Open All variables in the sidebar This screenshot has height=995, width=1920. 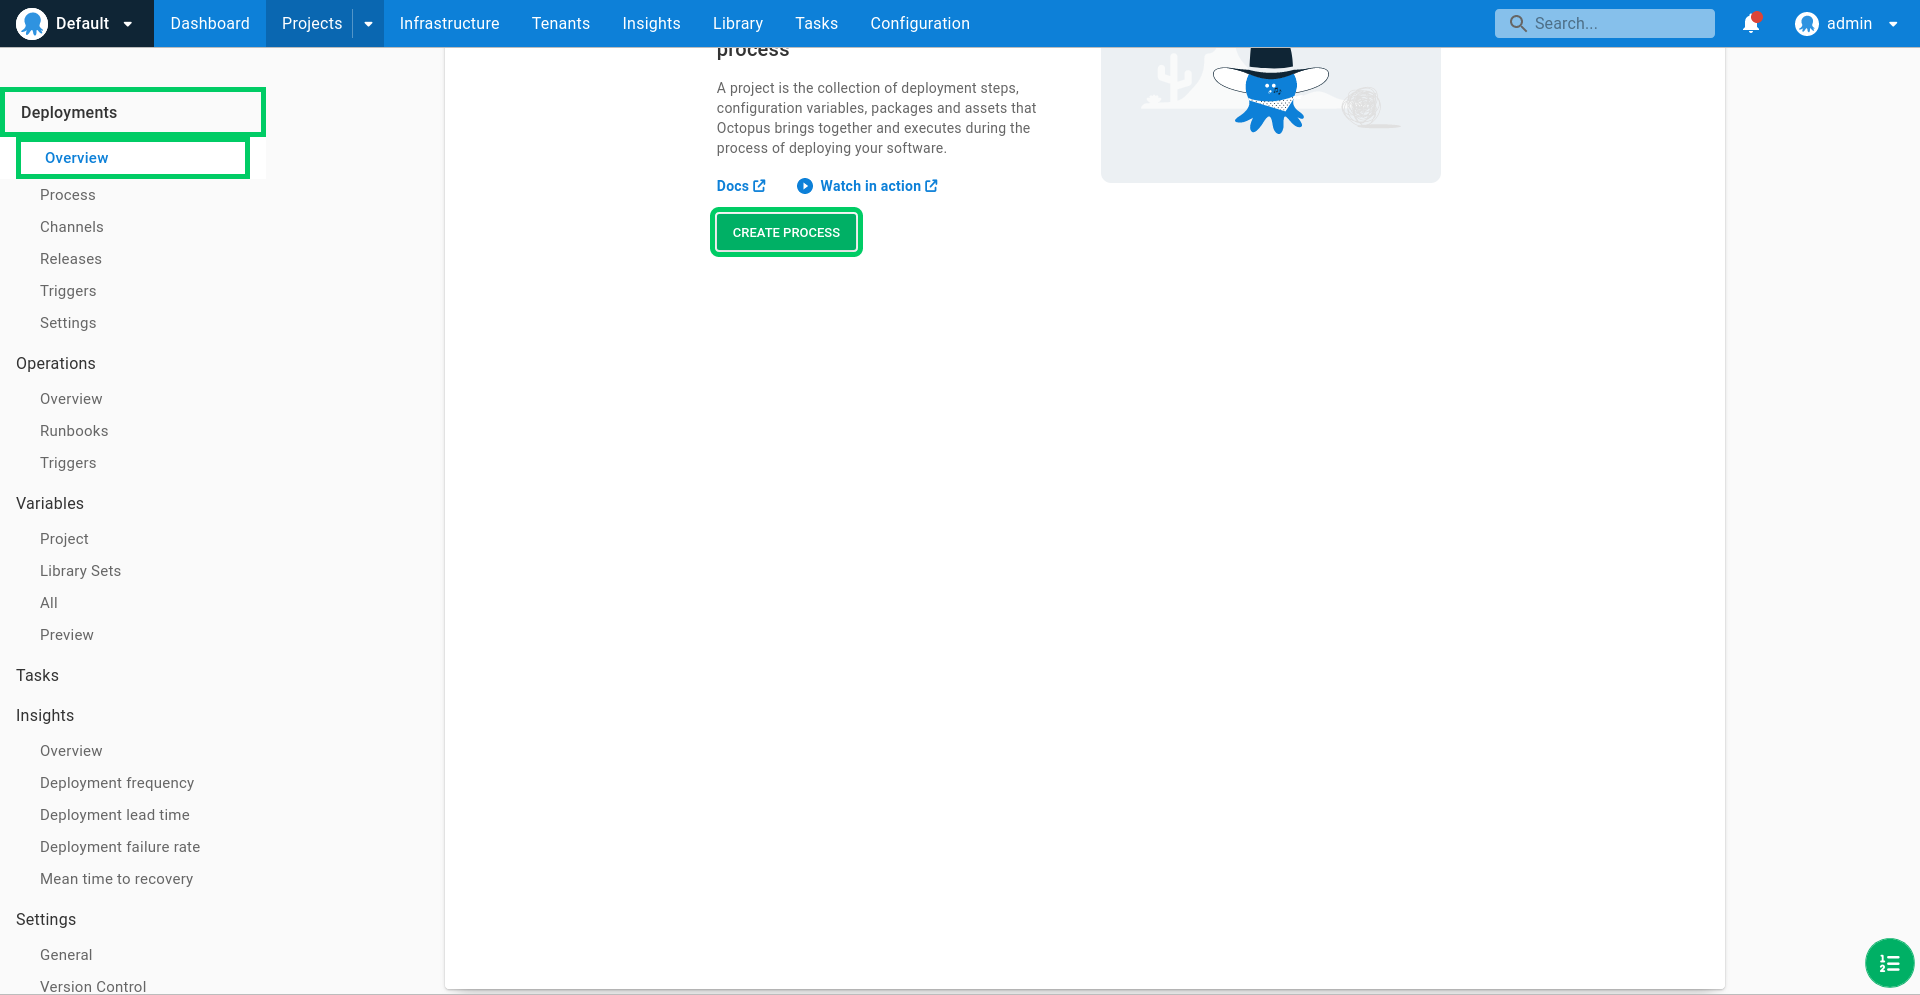click(49, 603)
